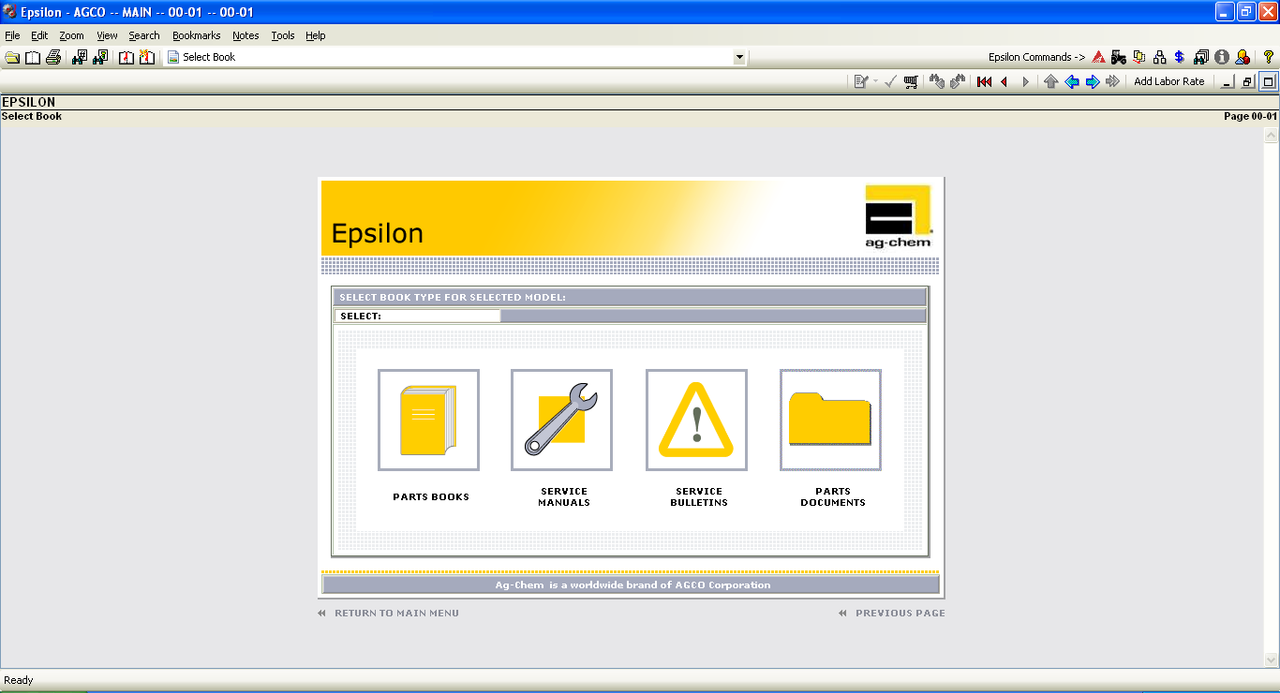Click the open folder toolbar icon
1280x693 pixels.
(x=12, y=57)
